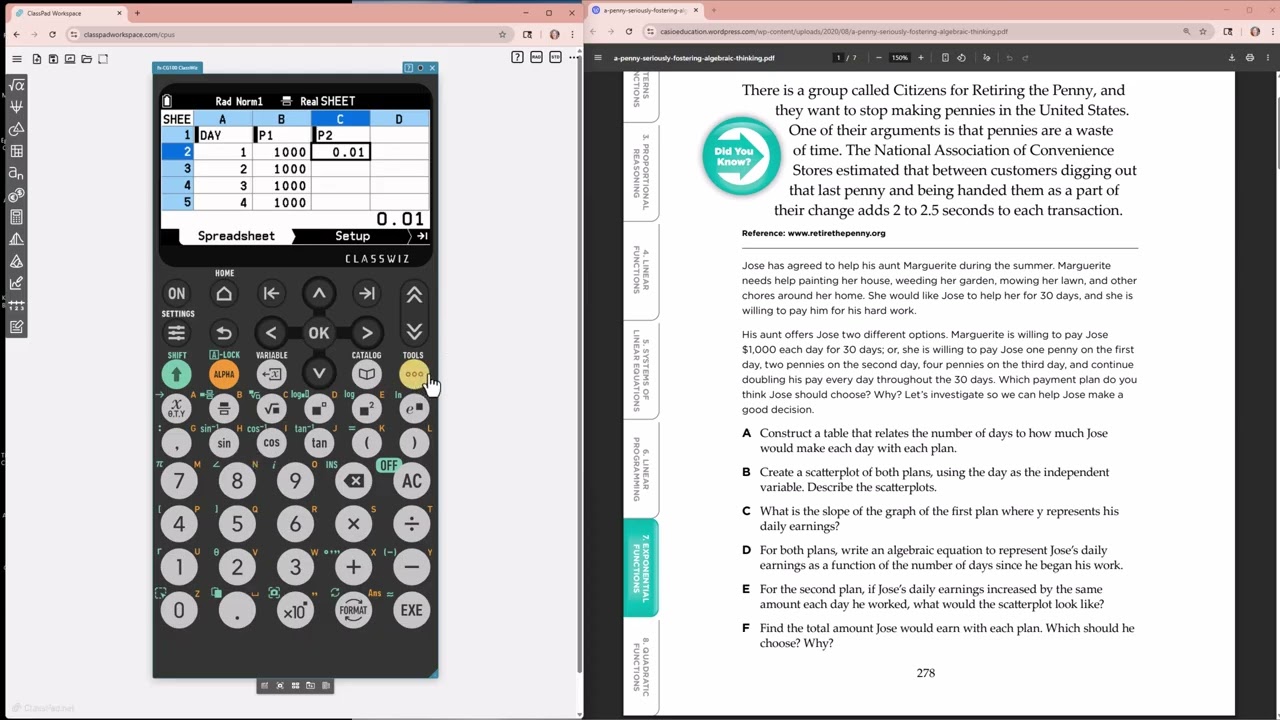The width and height of the screenshot is (1280, 720).
Task: Click the calculator OK key
Action: [319, 333]
